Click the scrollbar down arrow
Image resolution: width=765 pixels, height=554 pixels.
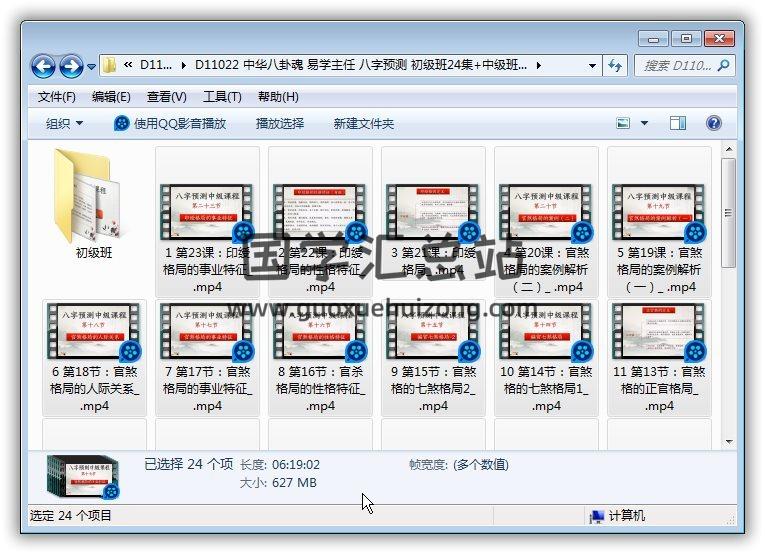tap(728, 442)
